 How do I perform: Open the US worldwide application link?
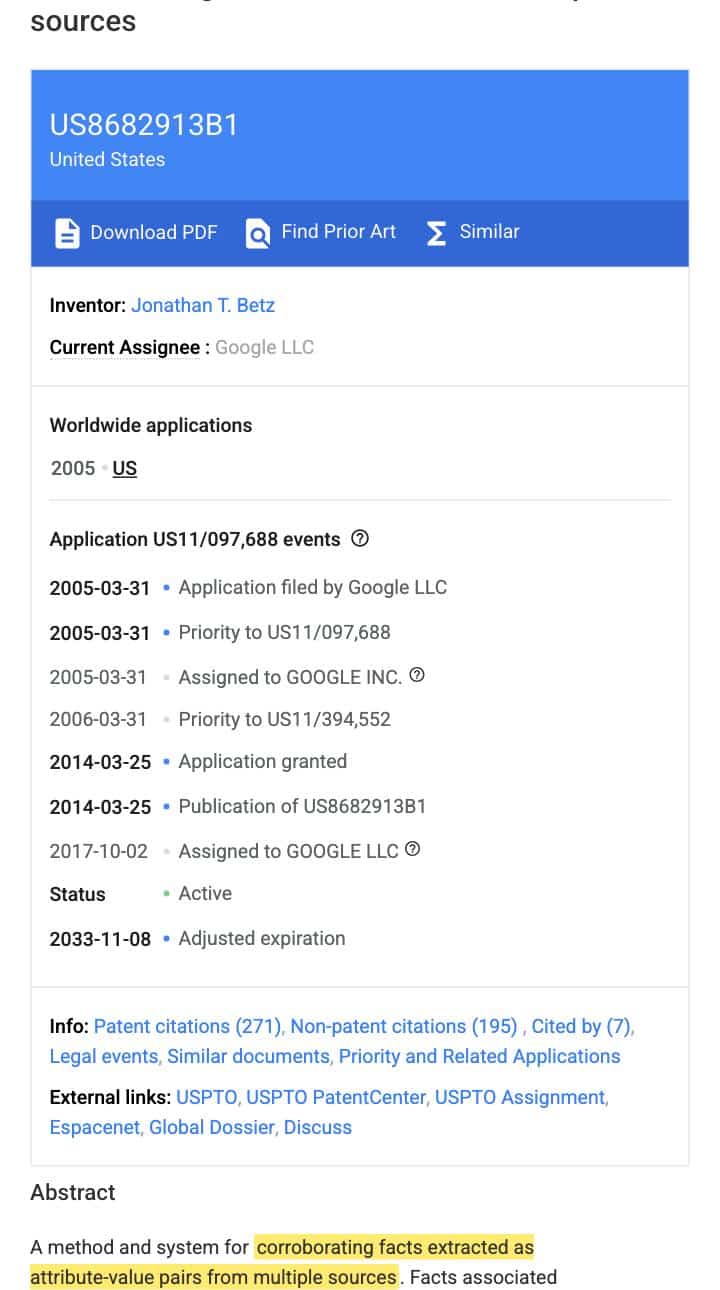125,468
